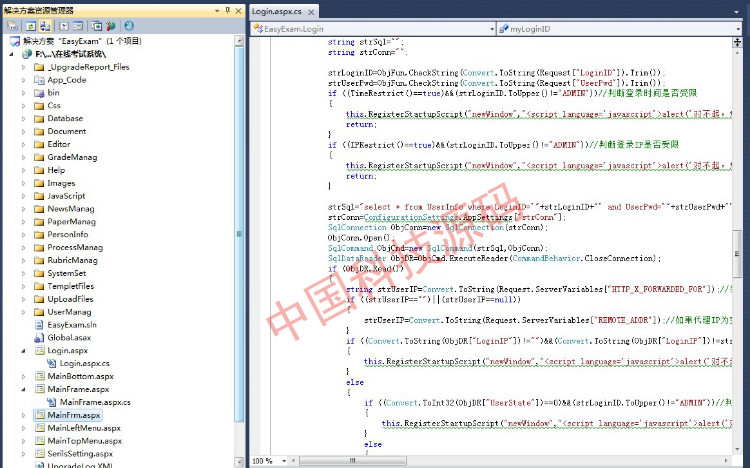The height and width of the screenshot is (468, 750).
Task: Open the 100 % zoom dropdown
Action: pos(284,461)
